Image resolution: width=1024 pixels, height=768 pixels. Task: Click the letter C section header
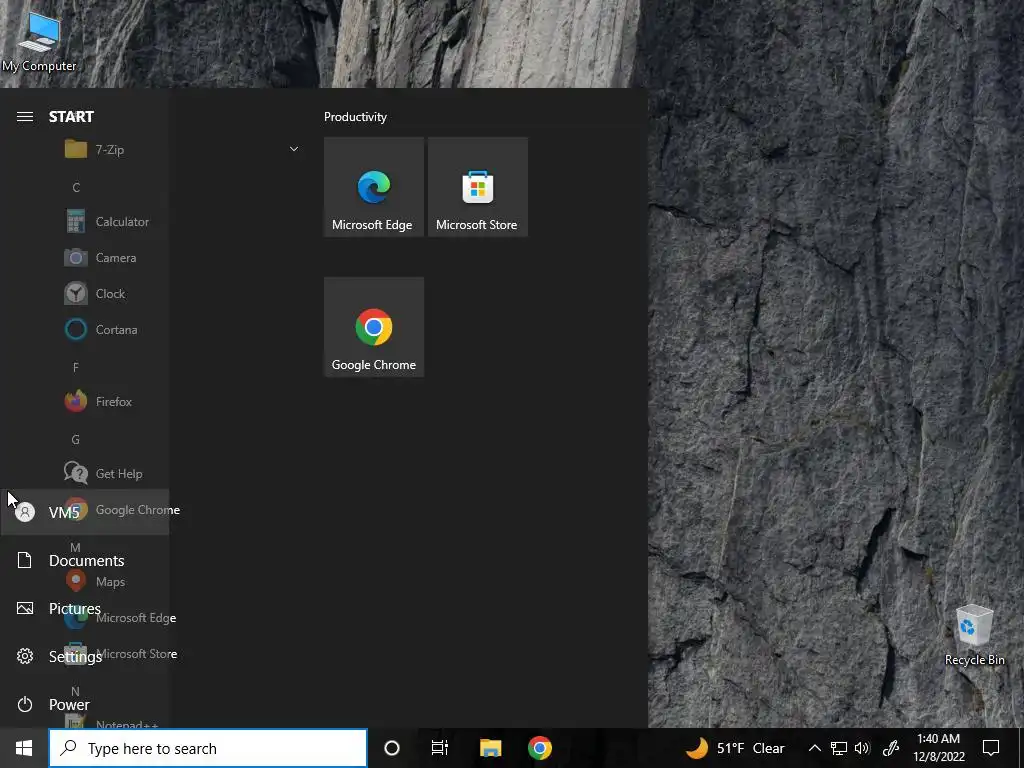(x=76, y=187)
